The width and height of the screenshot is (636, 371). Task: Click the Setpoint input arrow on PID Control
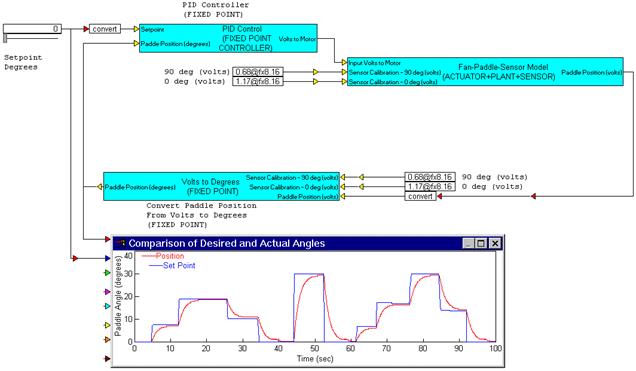[x=136, y=29]
